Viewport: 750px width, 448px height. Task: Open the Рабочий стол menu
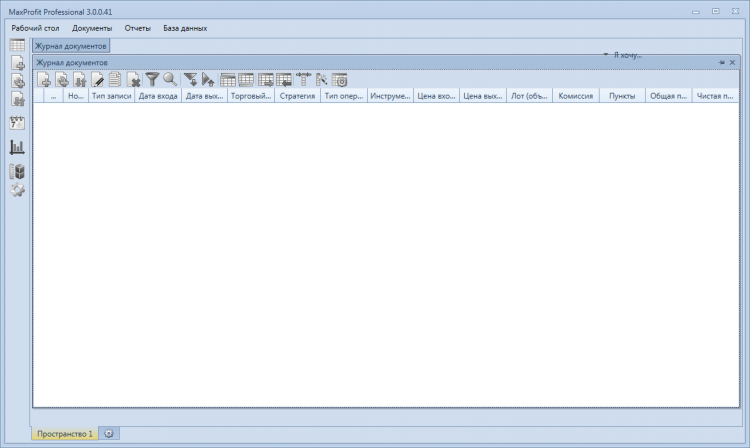[35, 28]
